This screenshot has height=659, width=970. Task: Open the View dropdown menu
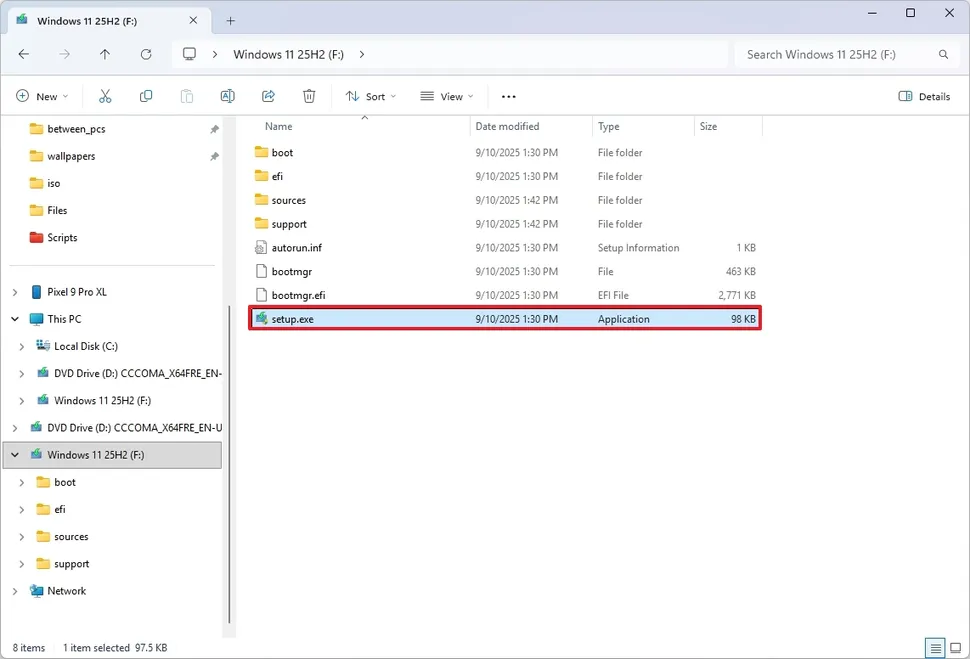pyautogui.click(x=446, y=96)
